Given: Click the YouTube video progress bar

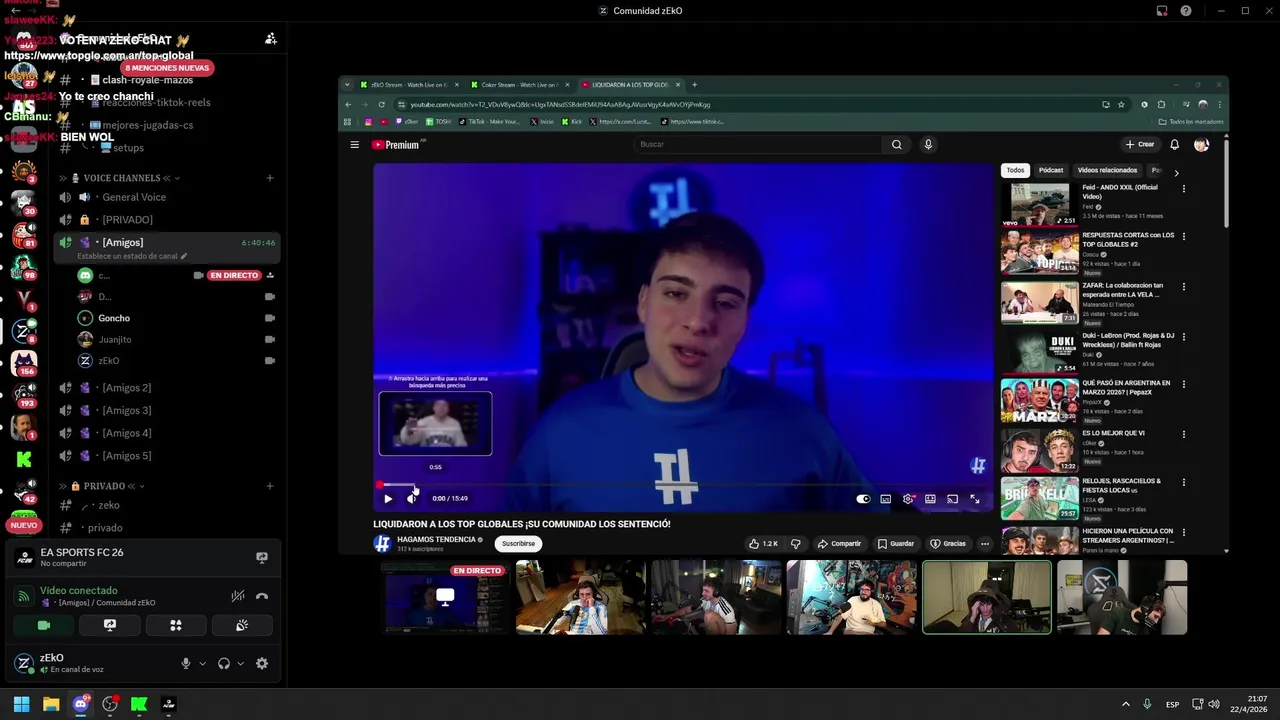Looking at the screenshot, I should point(683,485).
